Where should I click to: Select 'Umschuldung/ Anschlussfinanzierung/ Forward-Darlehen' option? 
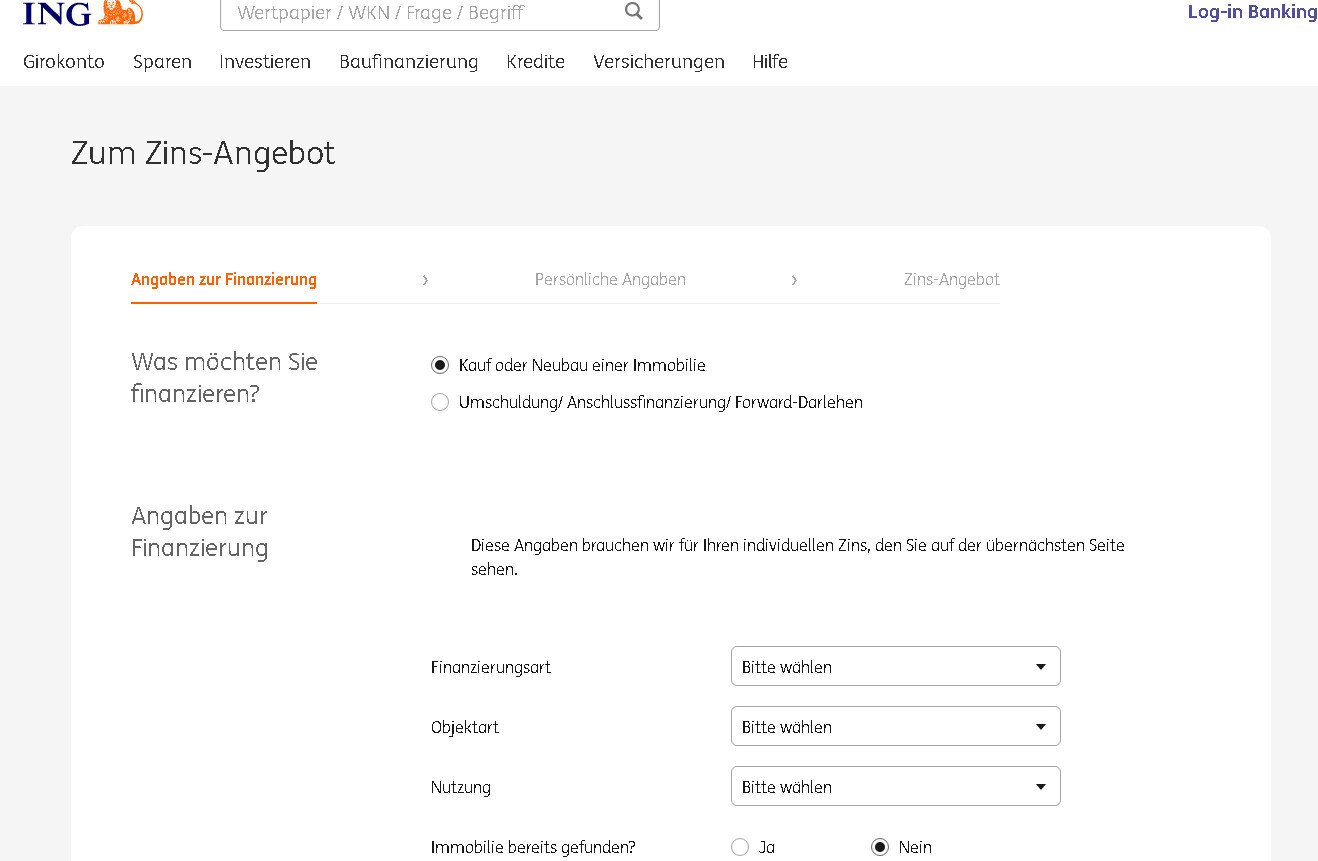[440, 402]
